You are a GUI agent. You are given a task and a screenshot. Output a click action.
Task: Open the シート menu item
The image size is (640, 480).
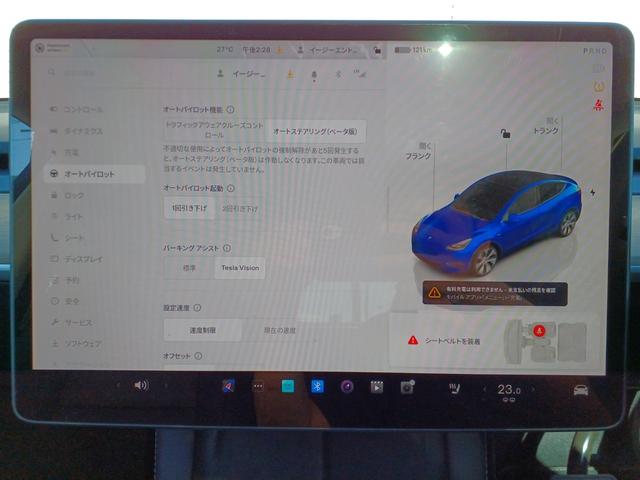pos(68,238)
